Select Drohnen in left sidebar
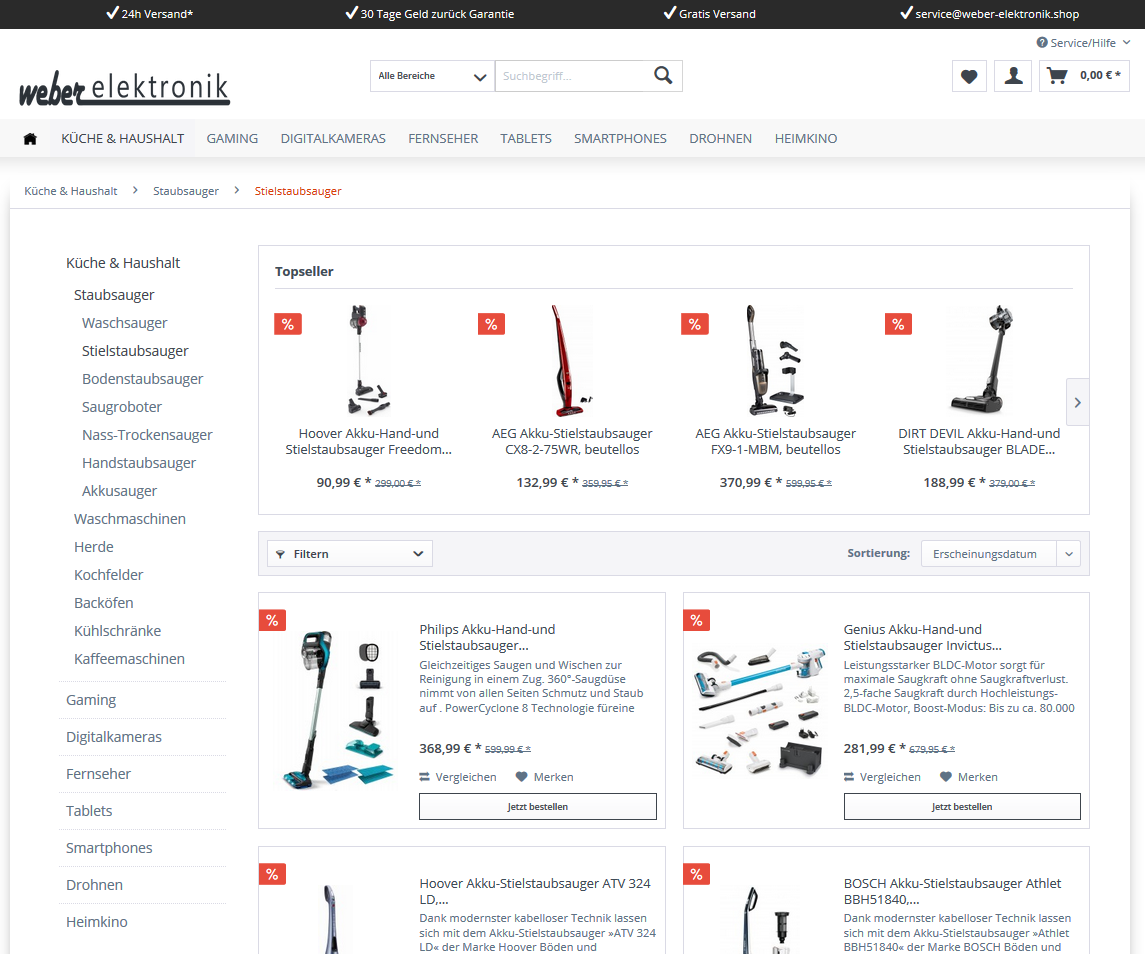 point(94,885)
